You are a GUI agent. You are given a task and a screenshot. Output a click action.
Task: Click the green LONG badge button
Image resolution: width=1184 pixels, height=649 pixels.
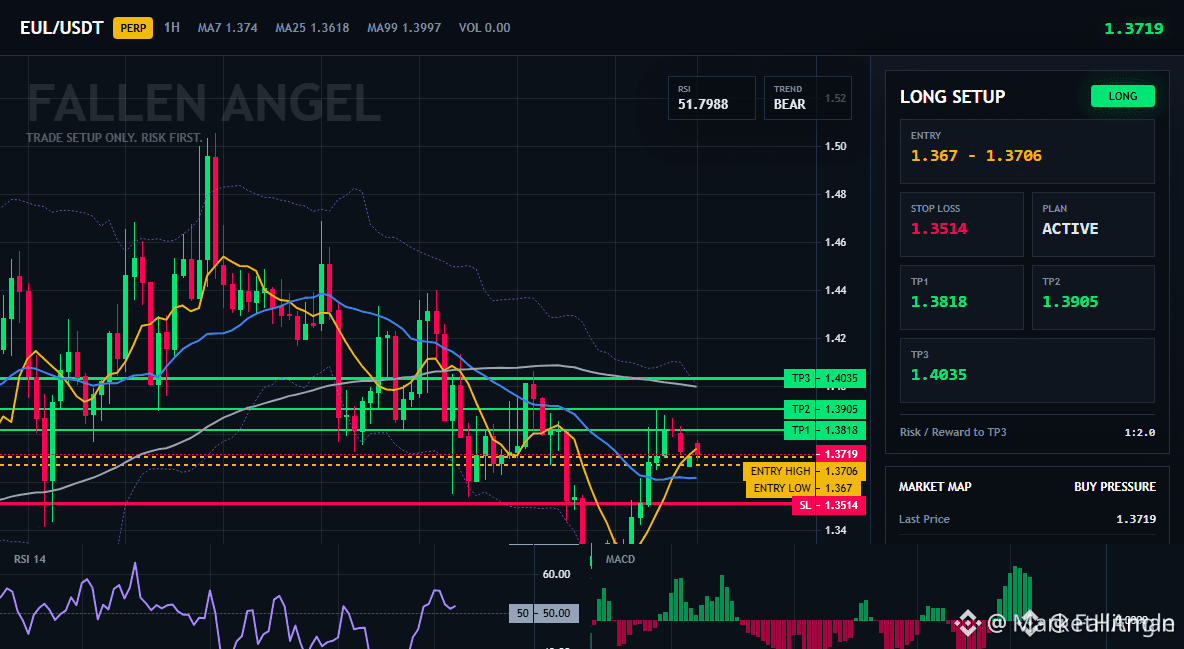click(1122, 96)
